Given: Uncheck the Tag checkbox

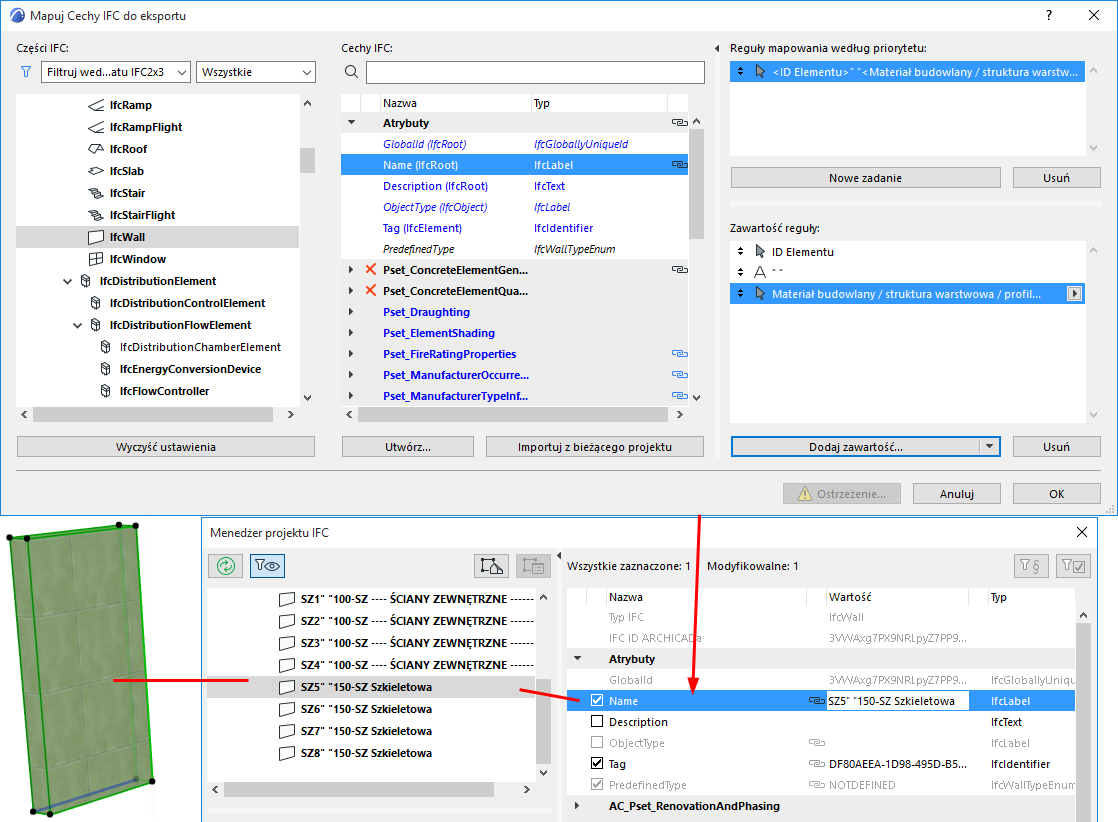Looking at the screenshot, I should pos(597,764).
